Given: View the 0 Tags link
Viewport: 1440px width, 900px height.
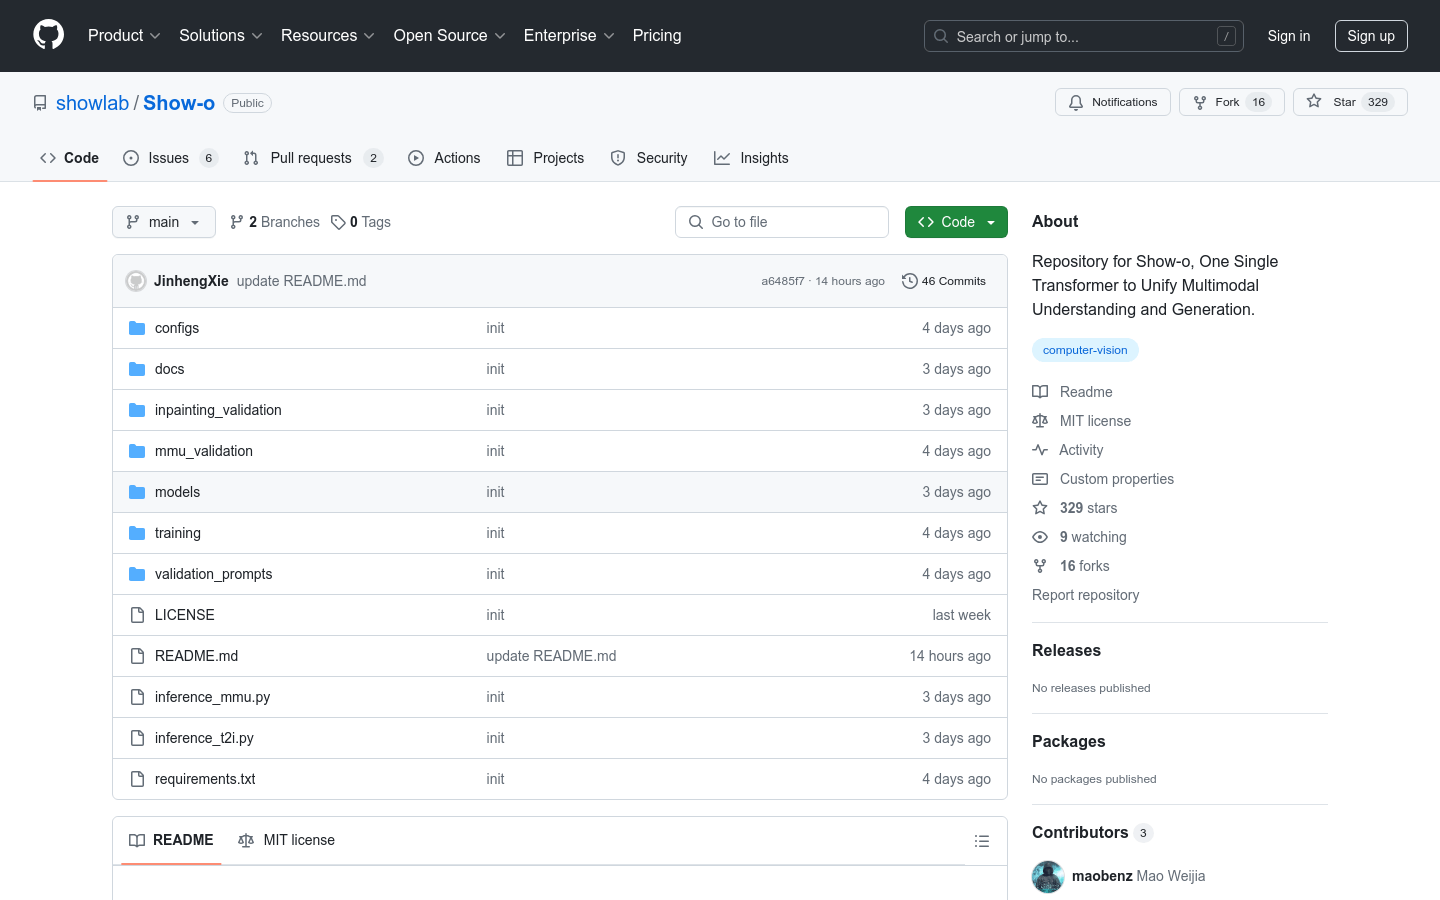Looking at the screenshot, I should pyautogui.click(x=361, y=222).
